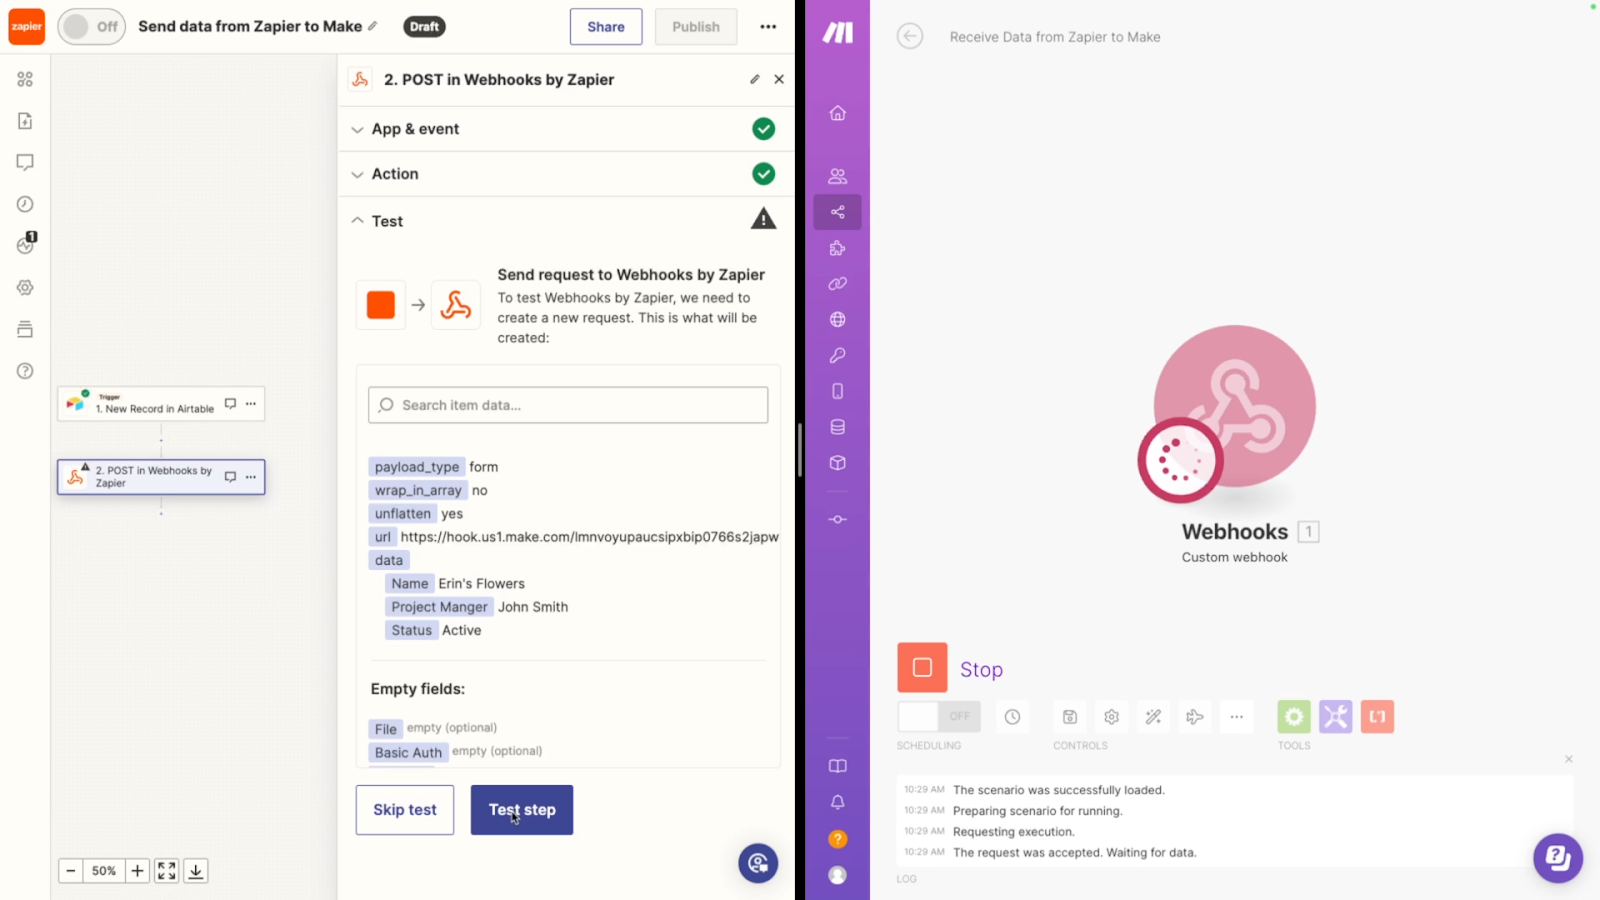The image size is (1600, 900).
Task: Click the Make auto-align magic wand
Action: click(x=1153, y=717)
